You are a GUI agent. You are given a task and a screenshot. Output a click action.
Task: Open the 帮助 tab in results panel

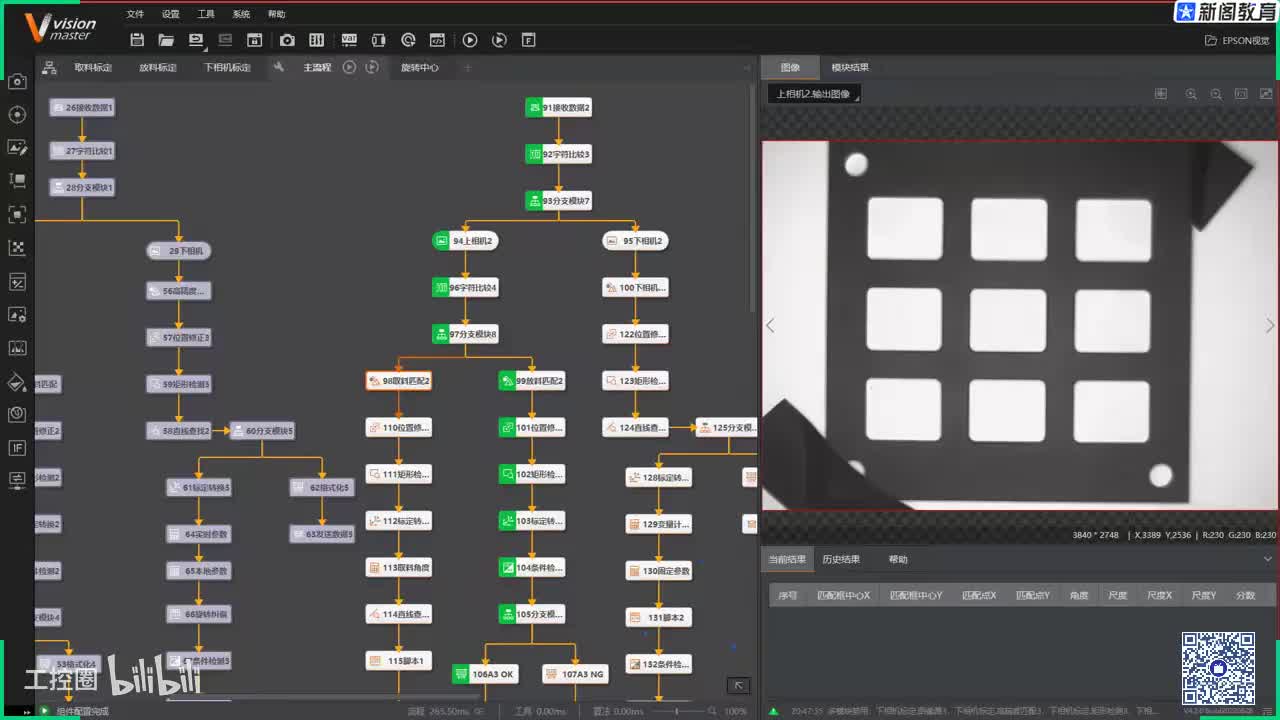(898, 559)
